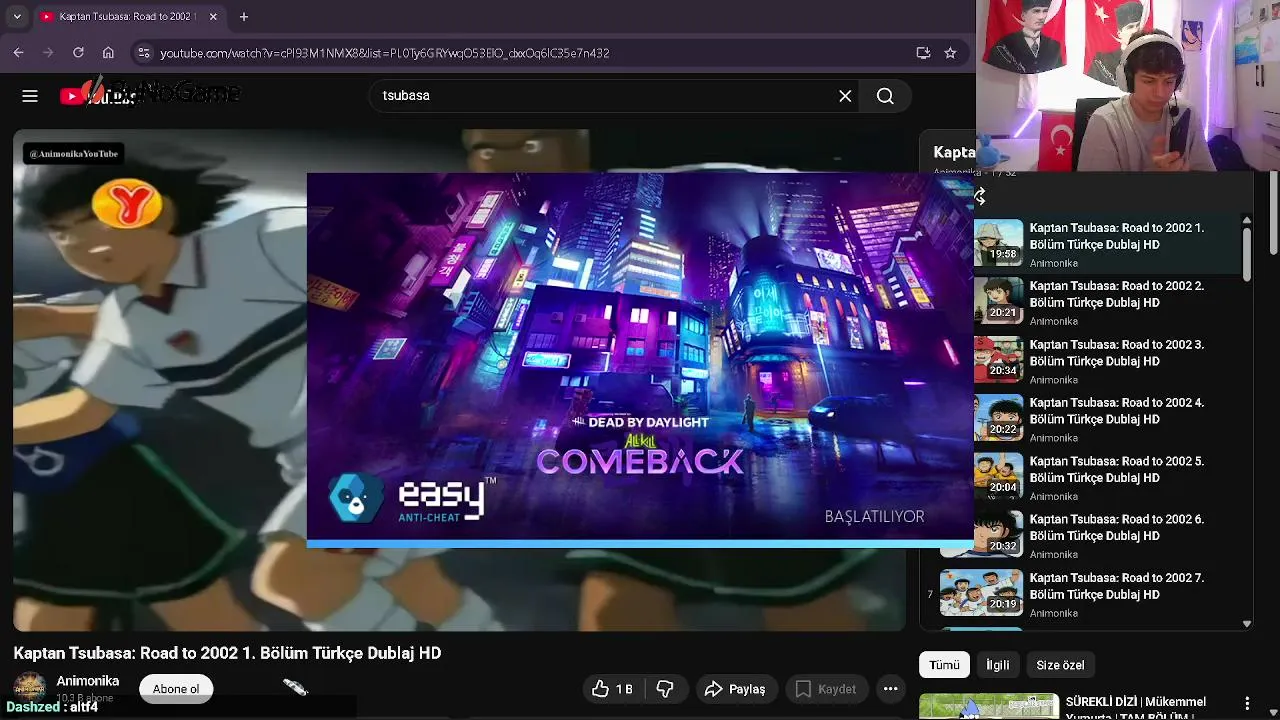Open options menu for the recommended SÜREKLİ DİZİ video
Image resolution: width=1280 pixels, height=720 pixels.
[x=1247, y=704]
